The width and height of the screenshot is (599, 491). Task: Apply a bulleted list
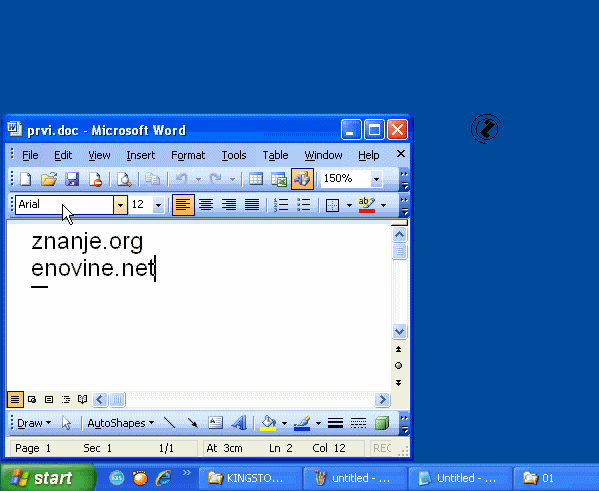(x=304, y=205)
